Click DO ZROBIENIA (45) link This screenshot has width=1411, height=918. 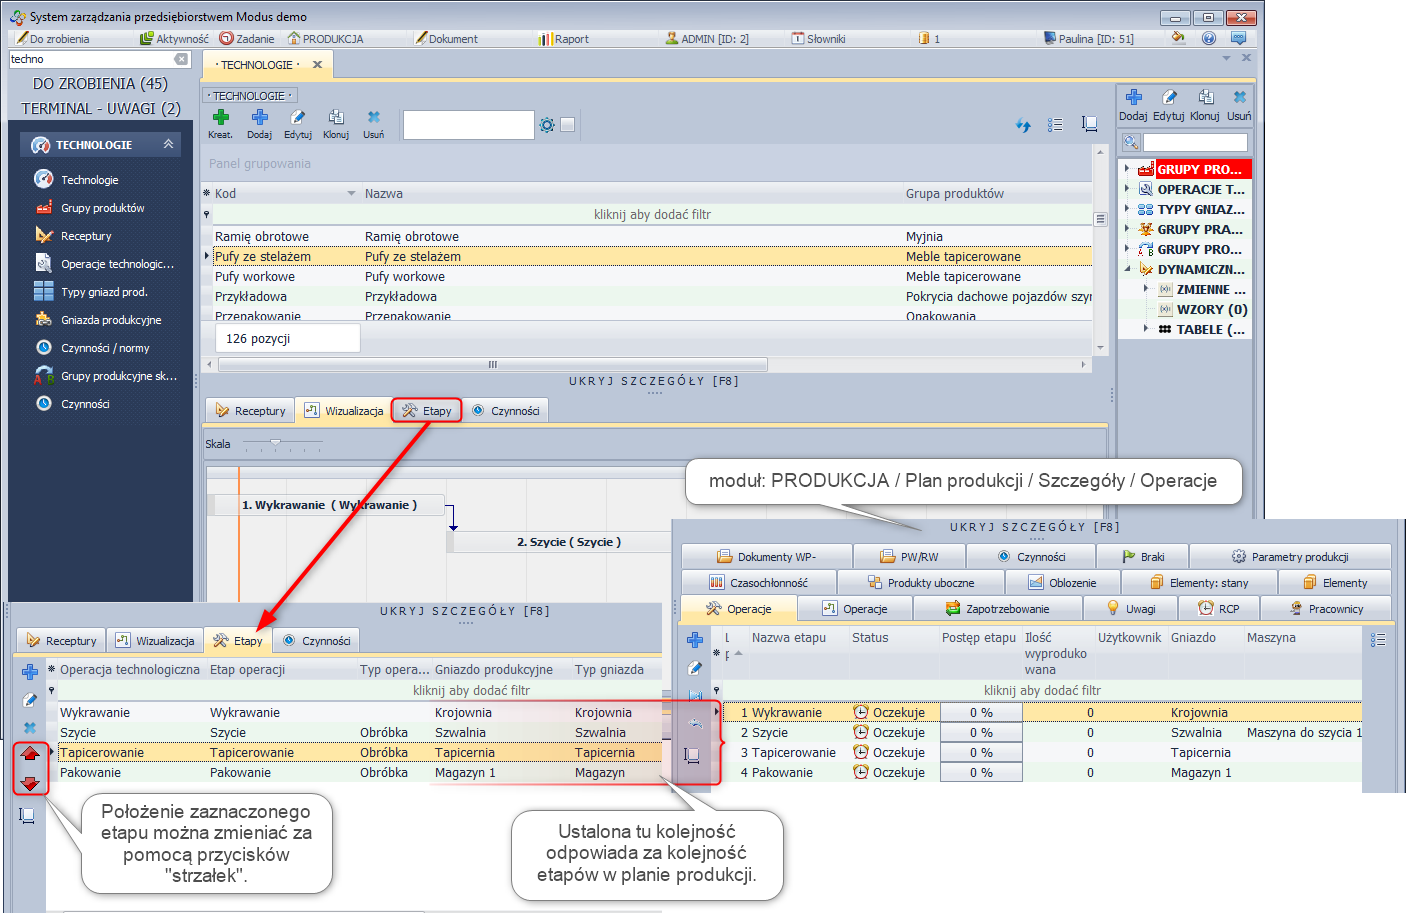pyautogui.click(x=100, y=84)
